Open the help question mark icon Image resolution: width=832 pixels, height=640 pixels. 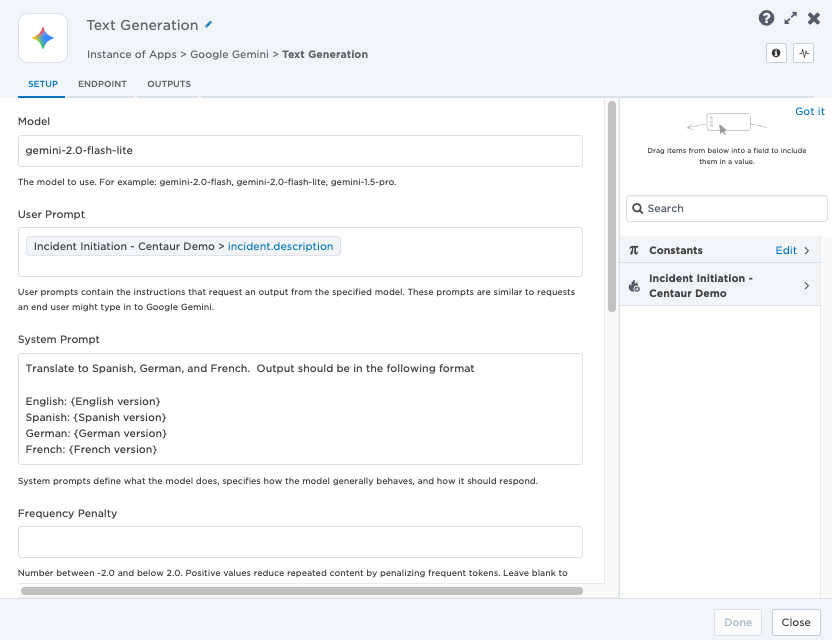point(766,19)
